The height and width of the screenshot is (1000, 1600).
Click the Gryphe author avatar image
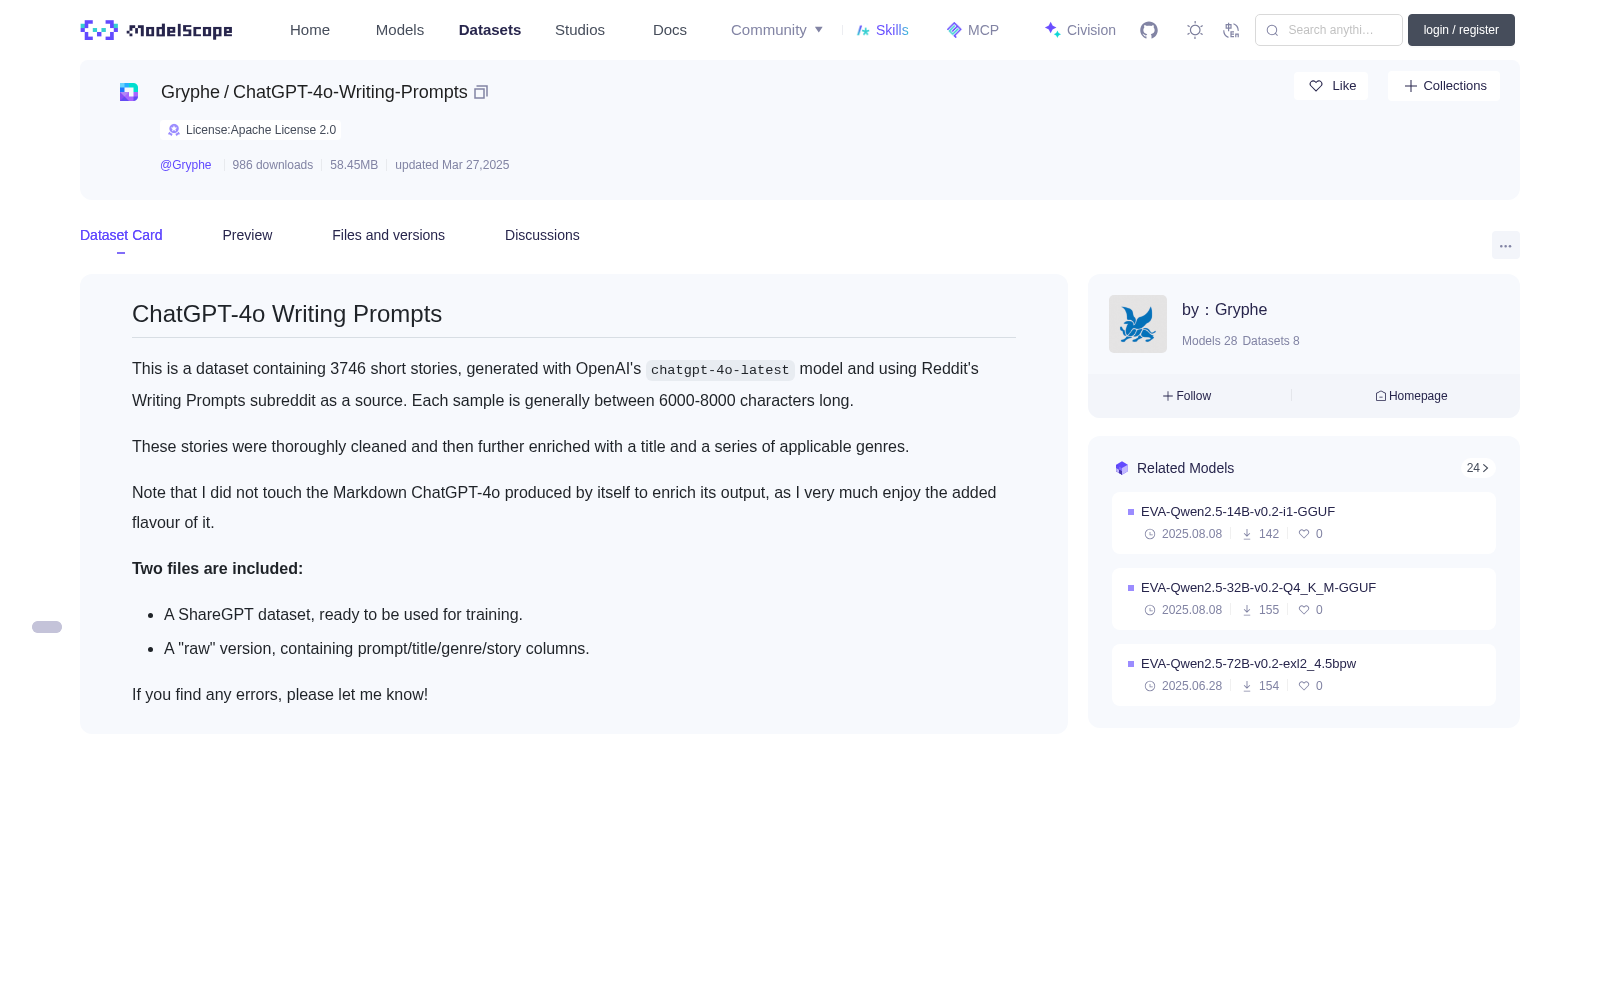pos(1138,324)
